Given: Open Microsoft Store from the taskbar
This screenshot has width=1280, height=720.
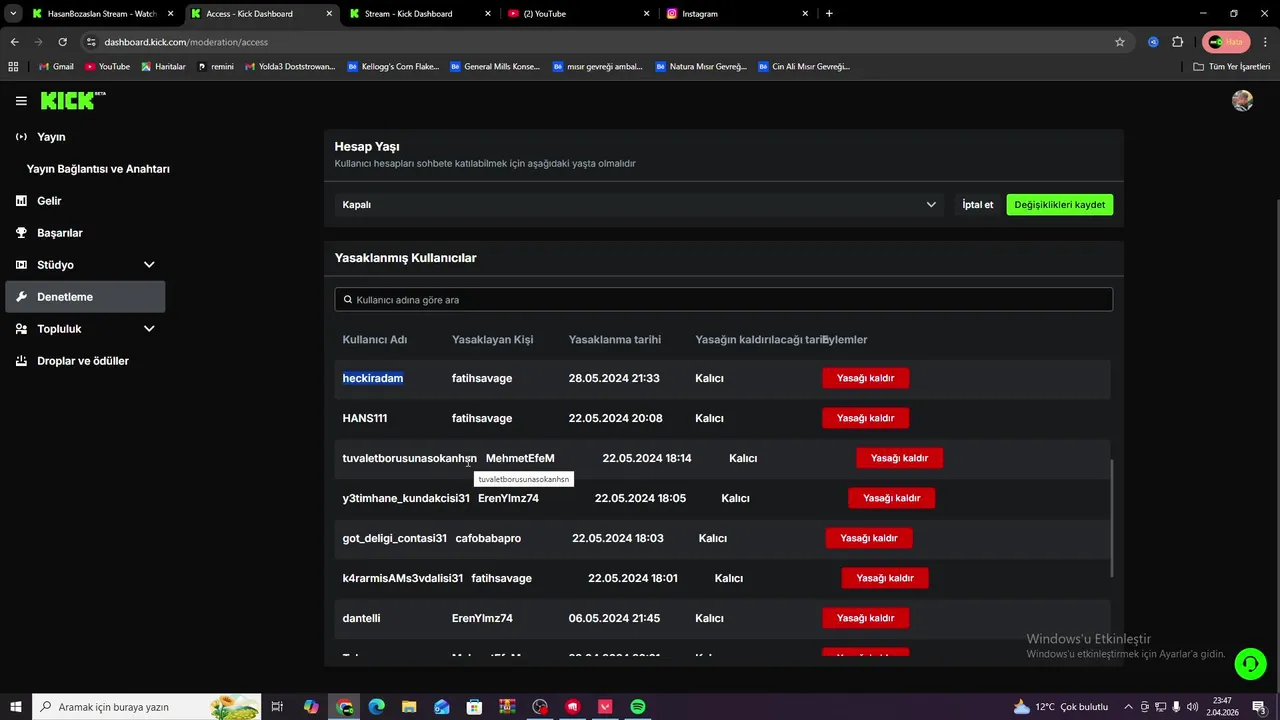Looking at the screenshot, I should click(474, 707).
